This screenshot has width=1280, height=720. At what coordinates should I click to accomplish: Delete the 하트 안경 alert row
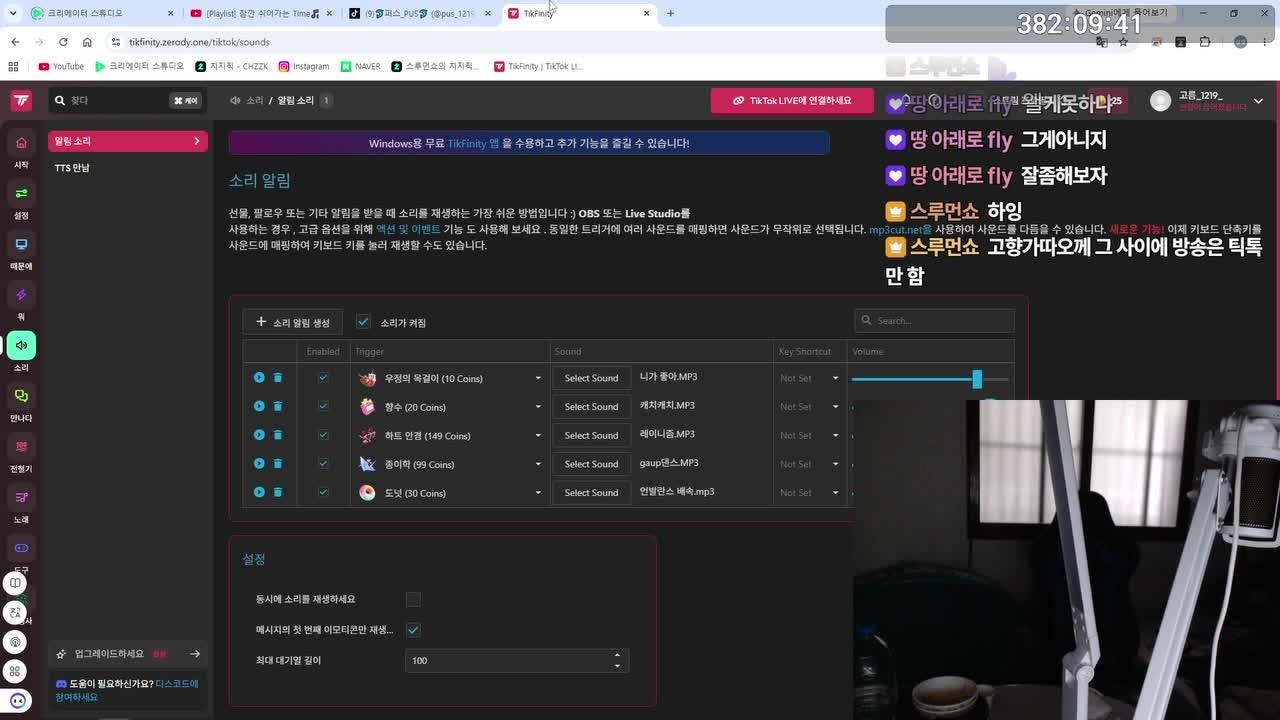pyautogui.click(x=278, y=435)
